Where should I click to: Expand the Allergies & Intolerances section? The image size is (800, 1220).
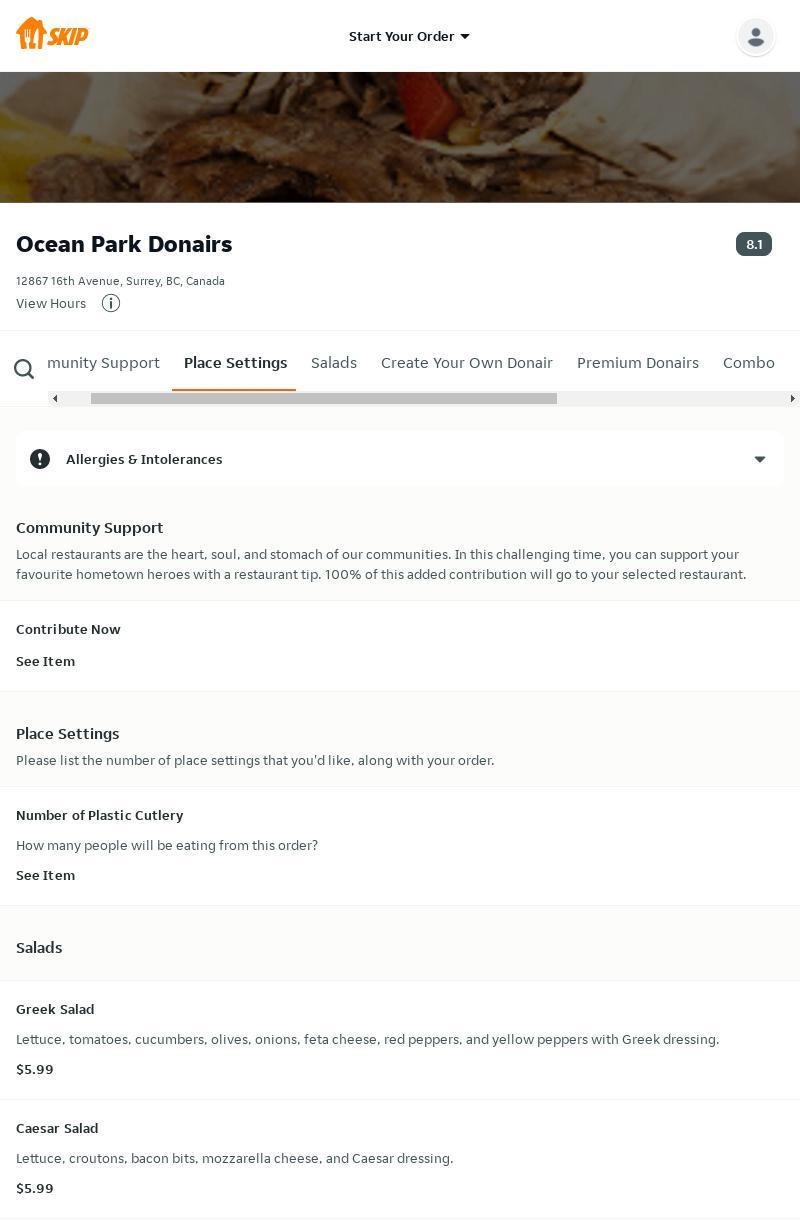point(144,459)
